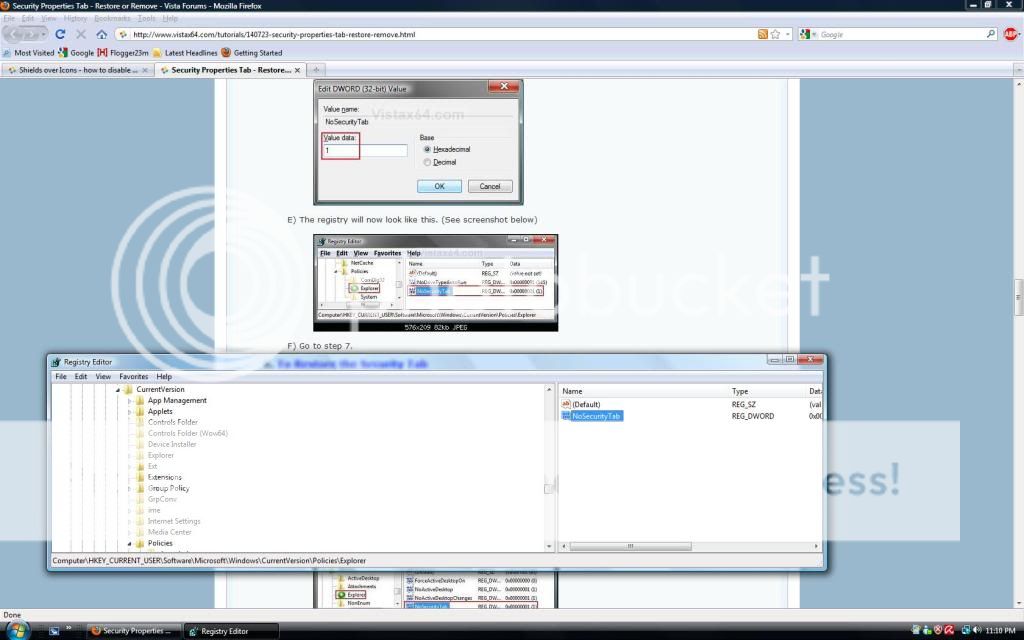This screenshot has height=640, width=1024.
Task: Click the REG_DWORD type cell of NoSecurityTab
Action: 753,416
